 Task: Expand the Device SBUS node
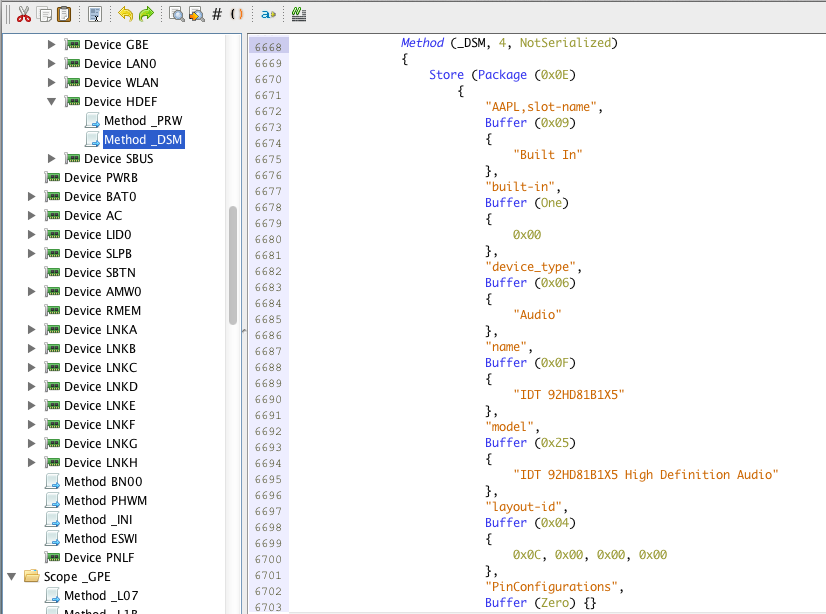(52, 159)
